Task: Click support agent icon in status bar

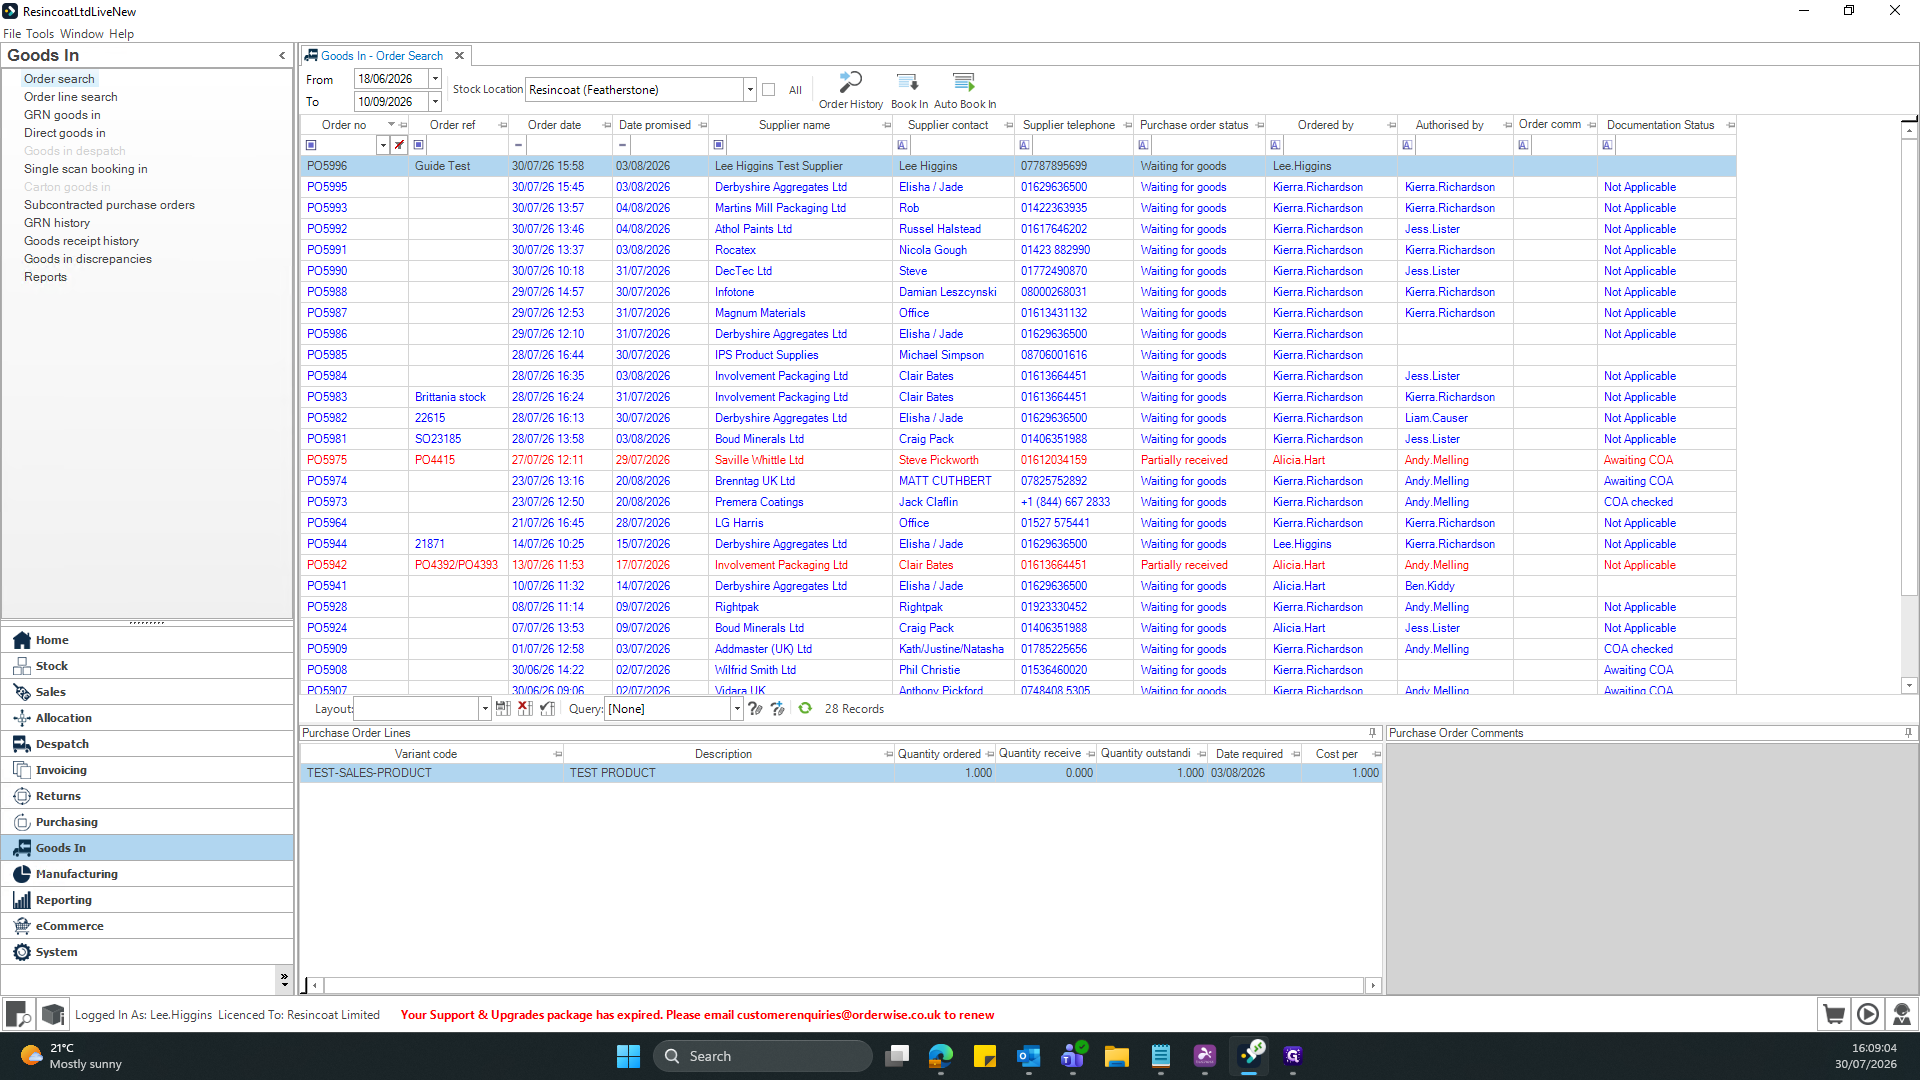Action: tap(1902, 1014)
